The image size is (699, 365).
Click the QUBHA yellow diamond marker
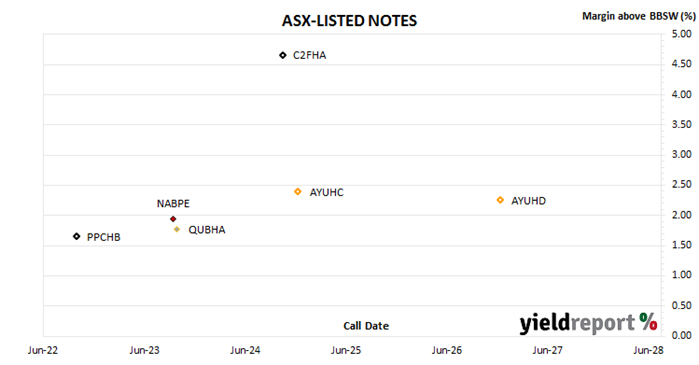pyautogui.click(x=177, y=230)
